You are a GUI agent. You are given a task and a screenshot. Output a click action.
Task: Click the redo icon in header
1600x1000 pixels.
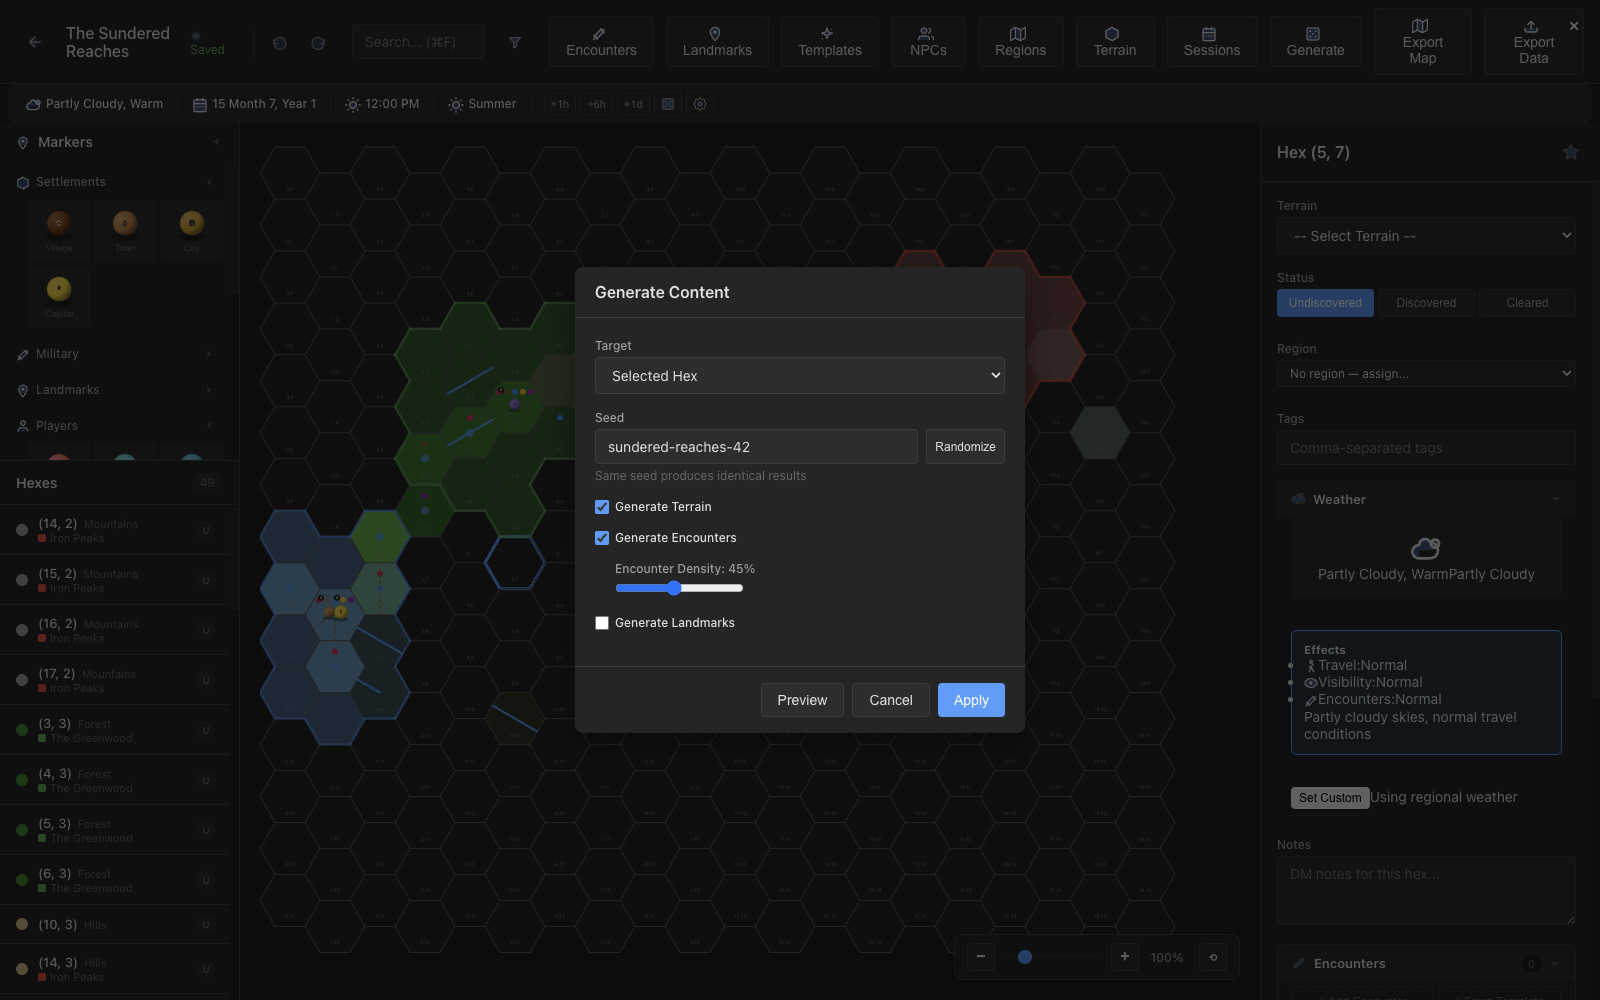(318, 43)
